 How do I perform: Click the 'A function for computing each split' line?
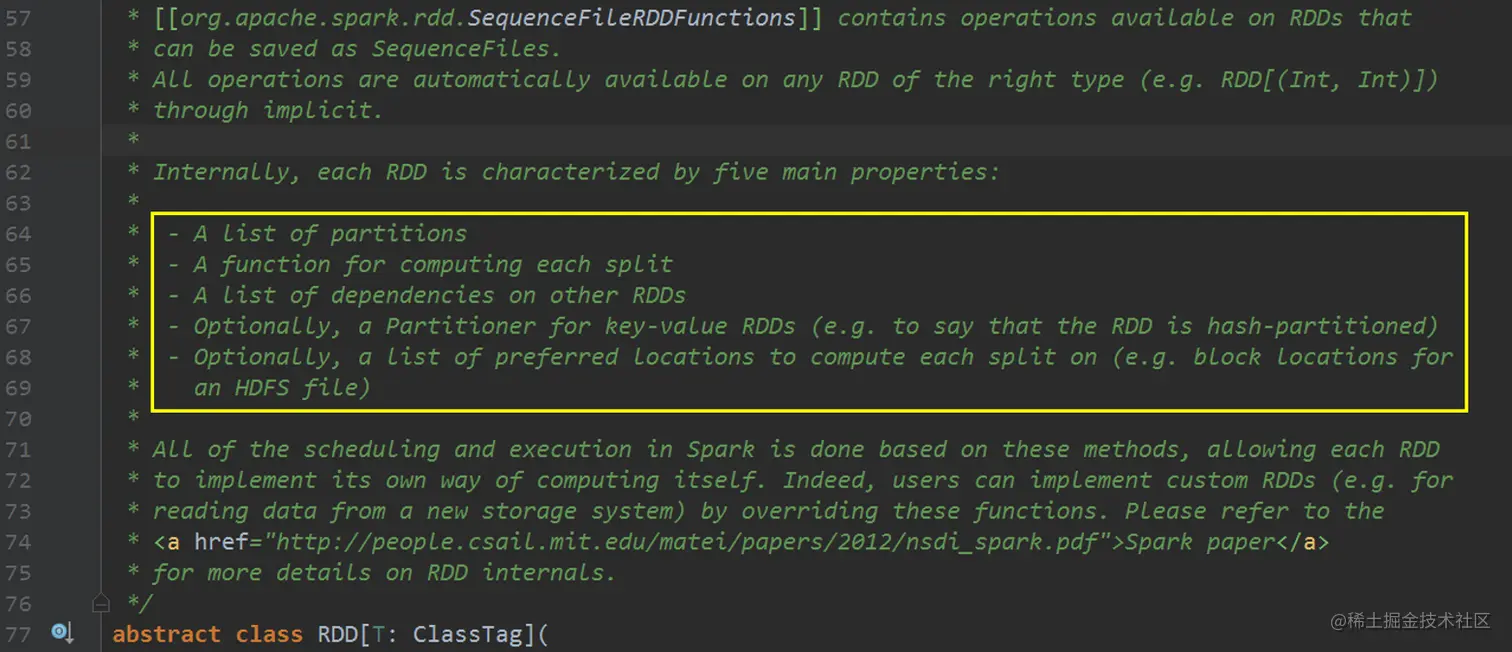tap(432, 264)
